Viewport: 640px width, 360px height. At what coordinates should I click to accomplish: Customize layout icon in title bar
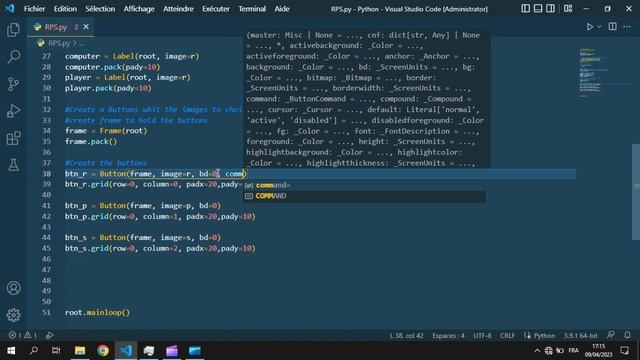[568, 9]
